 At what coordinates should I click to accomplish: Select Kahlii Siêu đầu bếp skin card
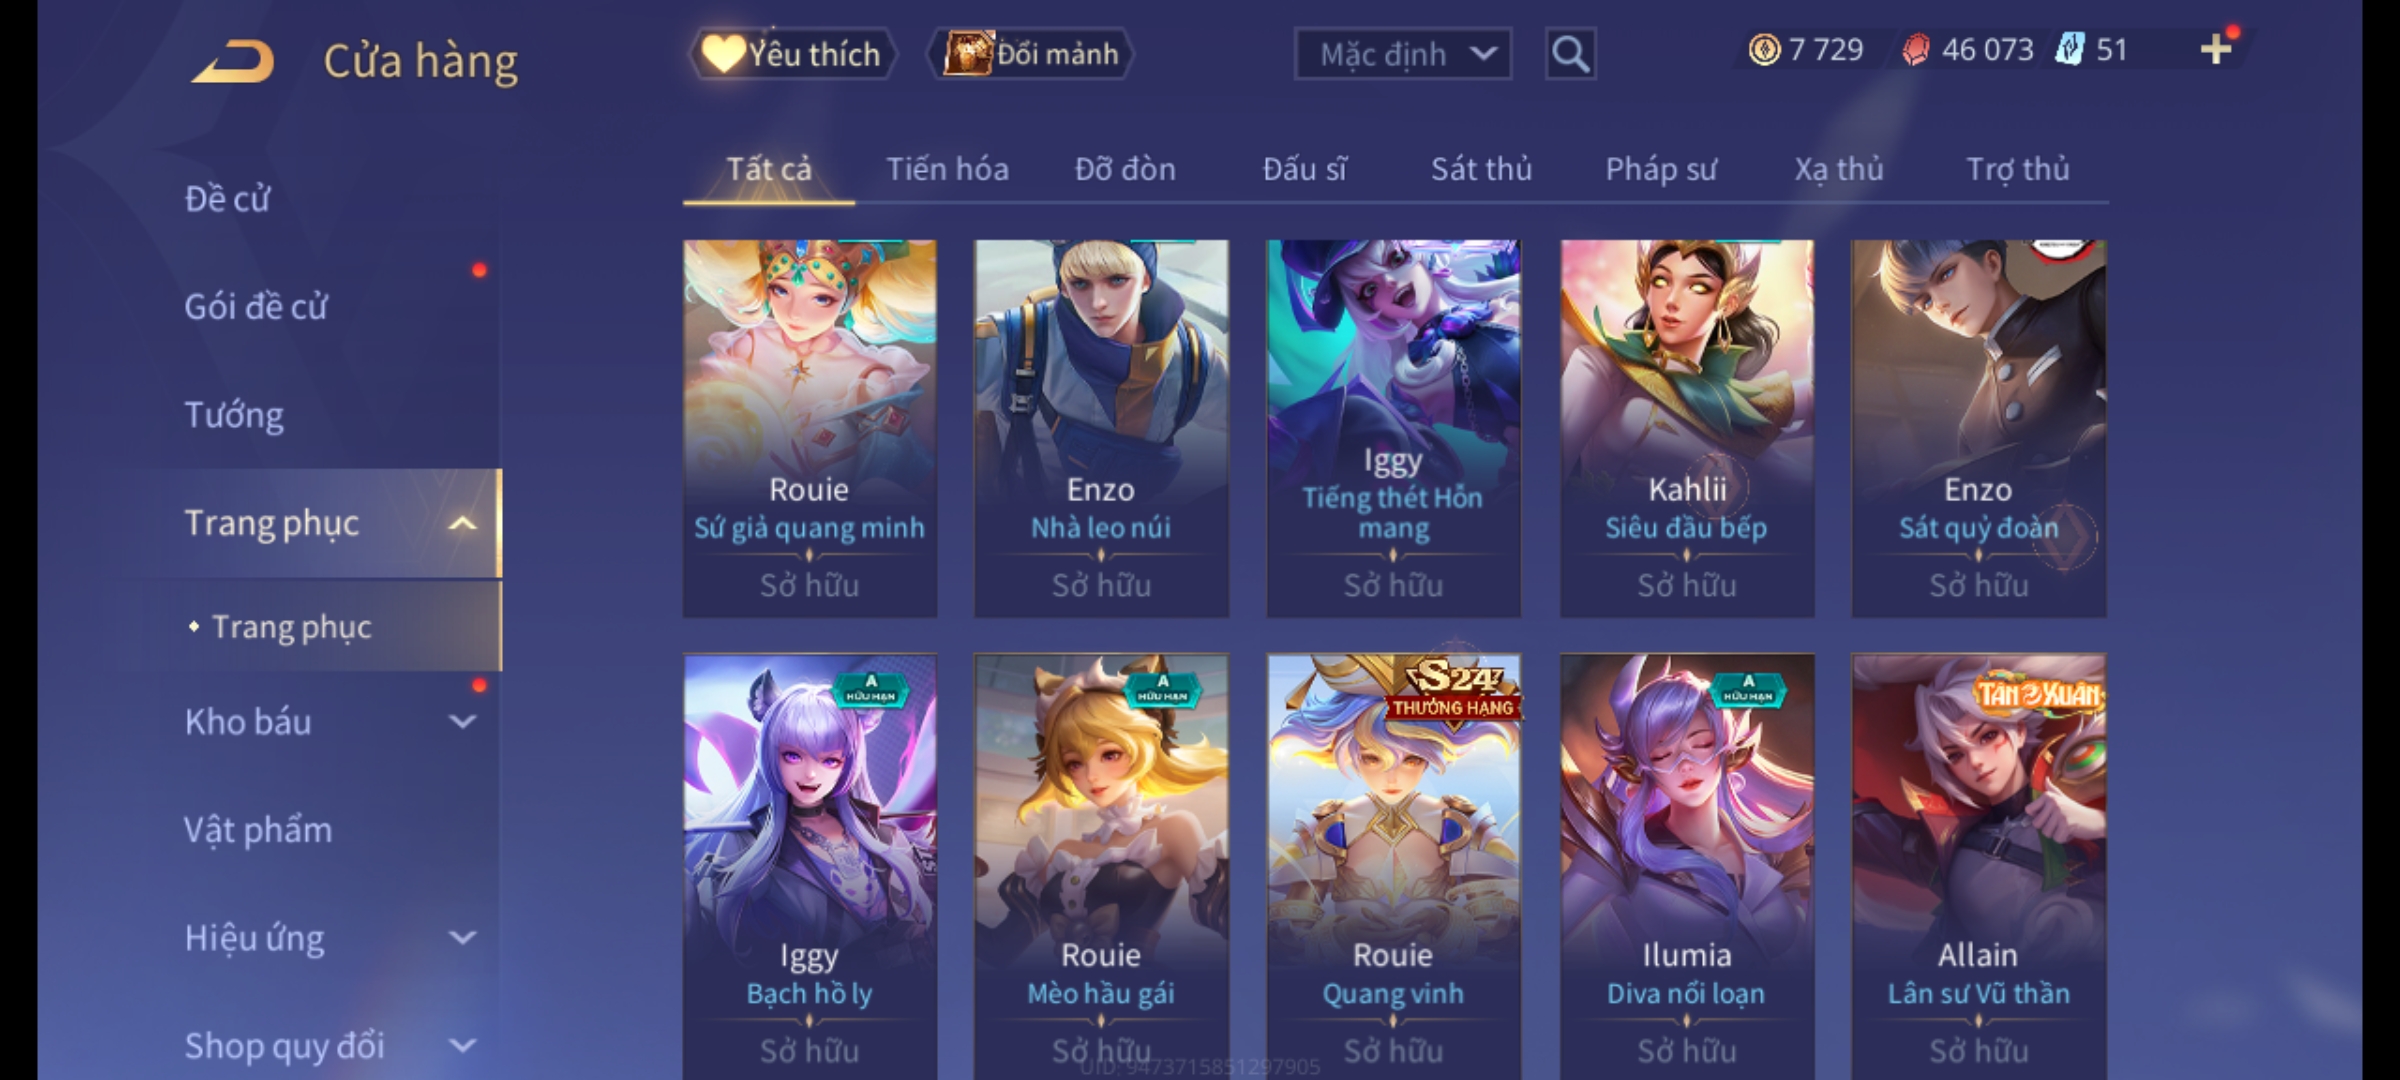click(x=1687, y=428)
